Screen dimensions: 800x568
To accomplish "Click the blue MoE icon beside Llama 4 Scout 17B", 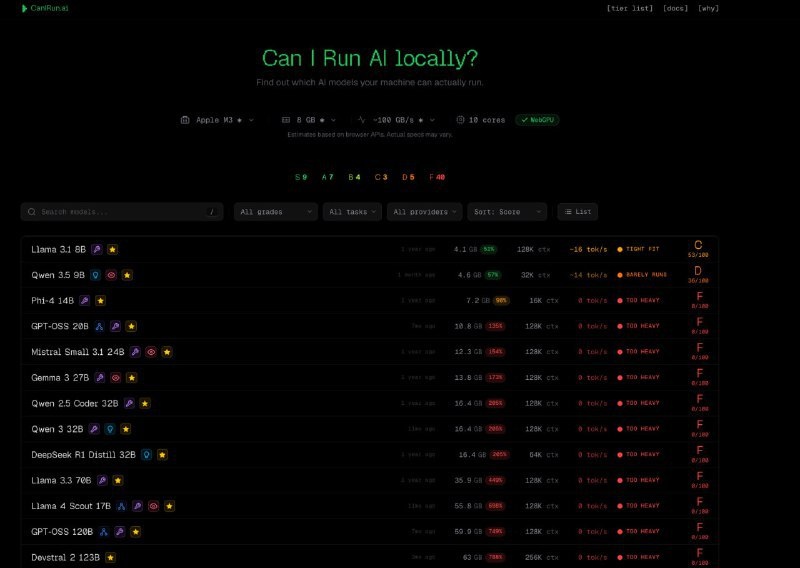I will (x=121, y=506).
